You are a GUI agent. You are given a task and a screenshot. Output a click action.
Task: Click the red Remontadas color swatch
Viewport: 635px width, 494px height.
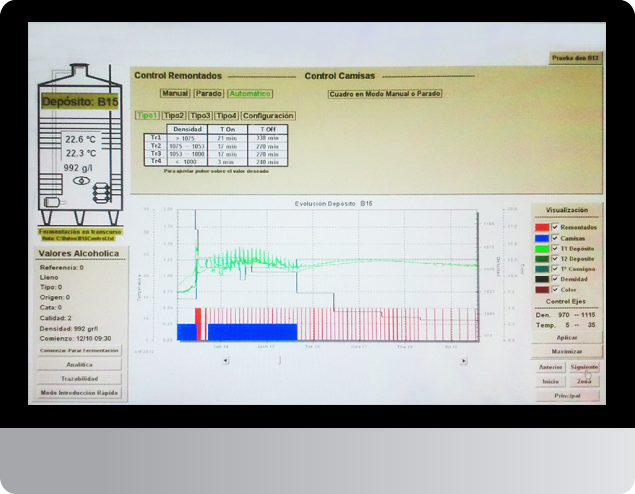click(541, 227)
